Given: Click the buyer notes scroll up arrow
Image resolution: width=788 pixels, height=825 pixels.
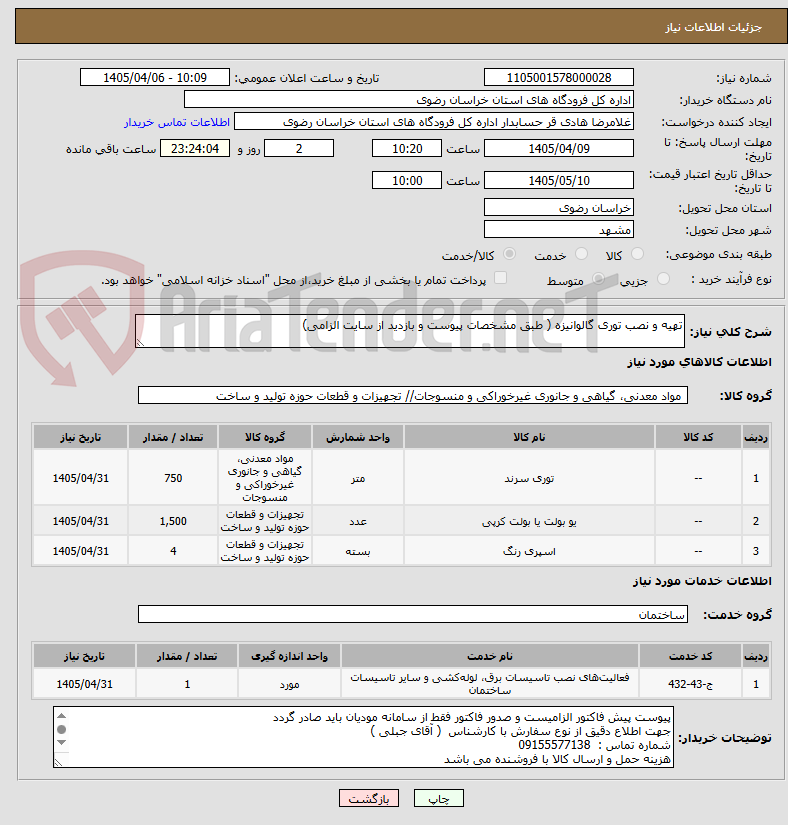Looking at the screenshot, I should coord(62,715).
